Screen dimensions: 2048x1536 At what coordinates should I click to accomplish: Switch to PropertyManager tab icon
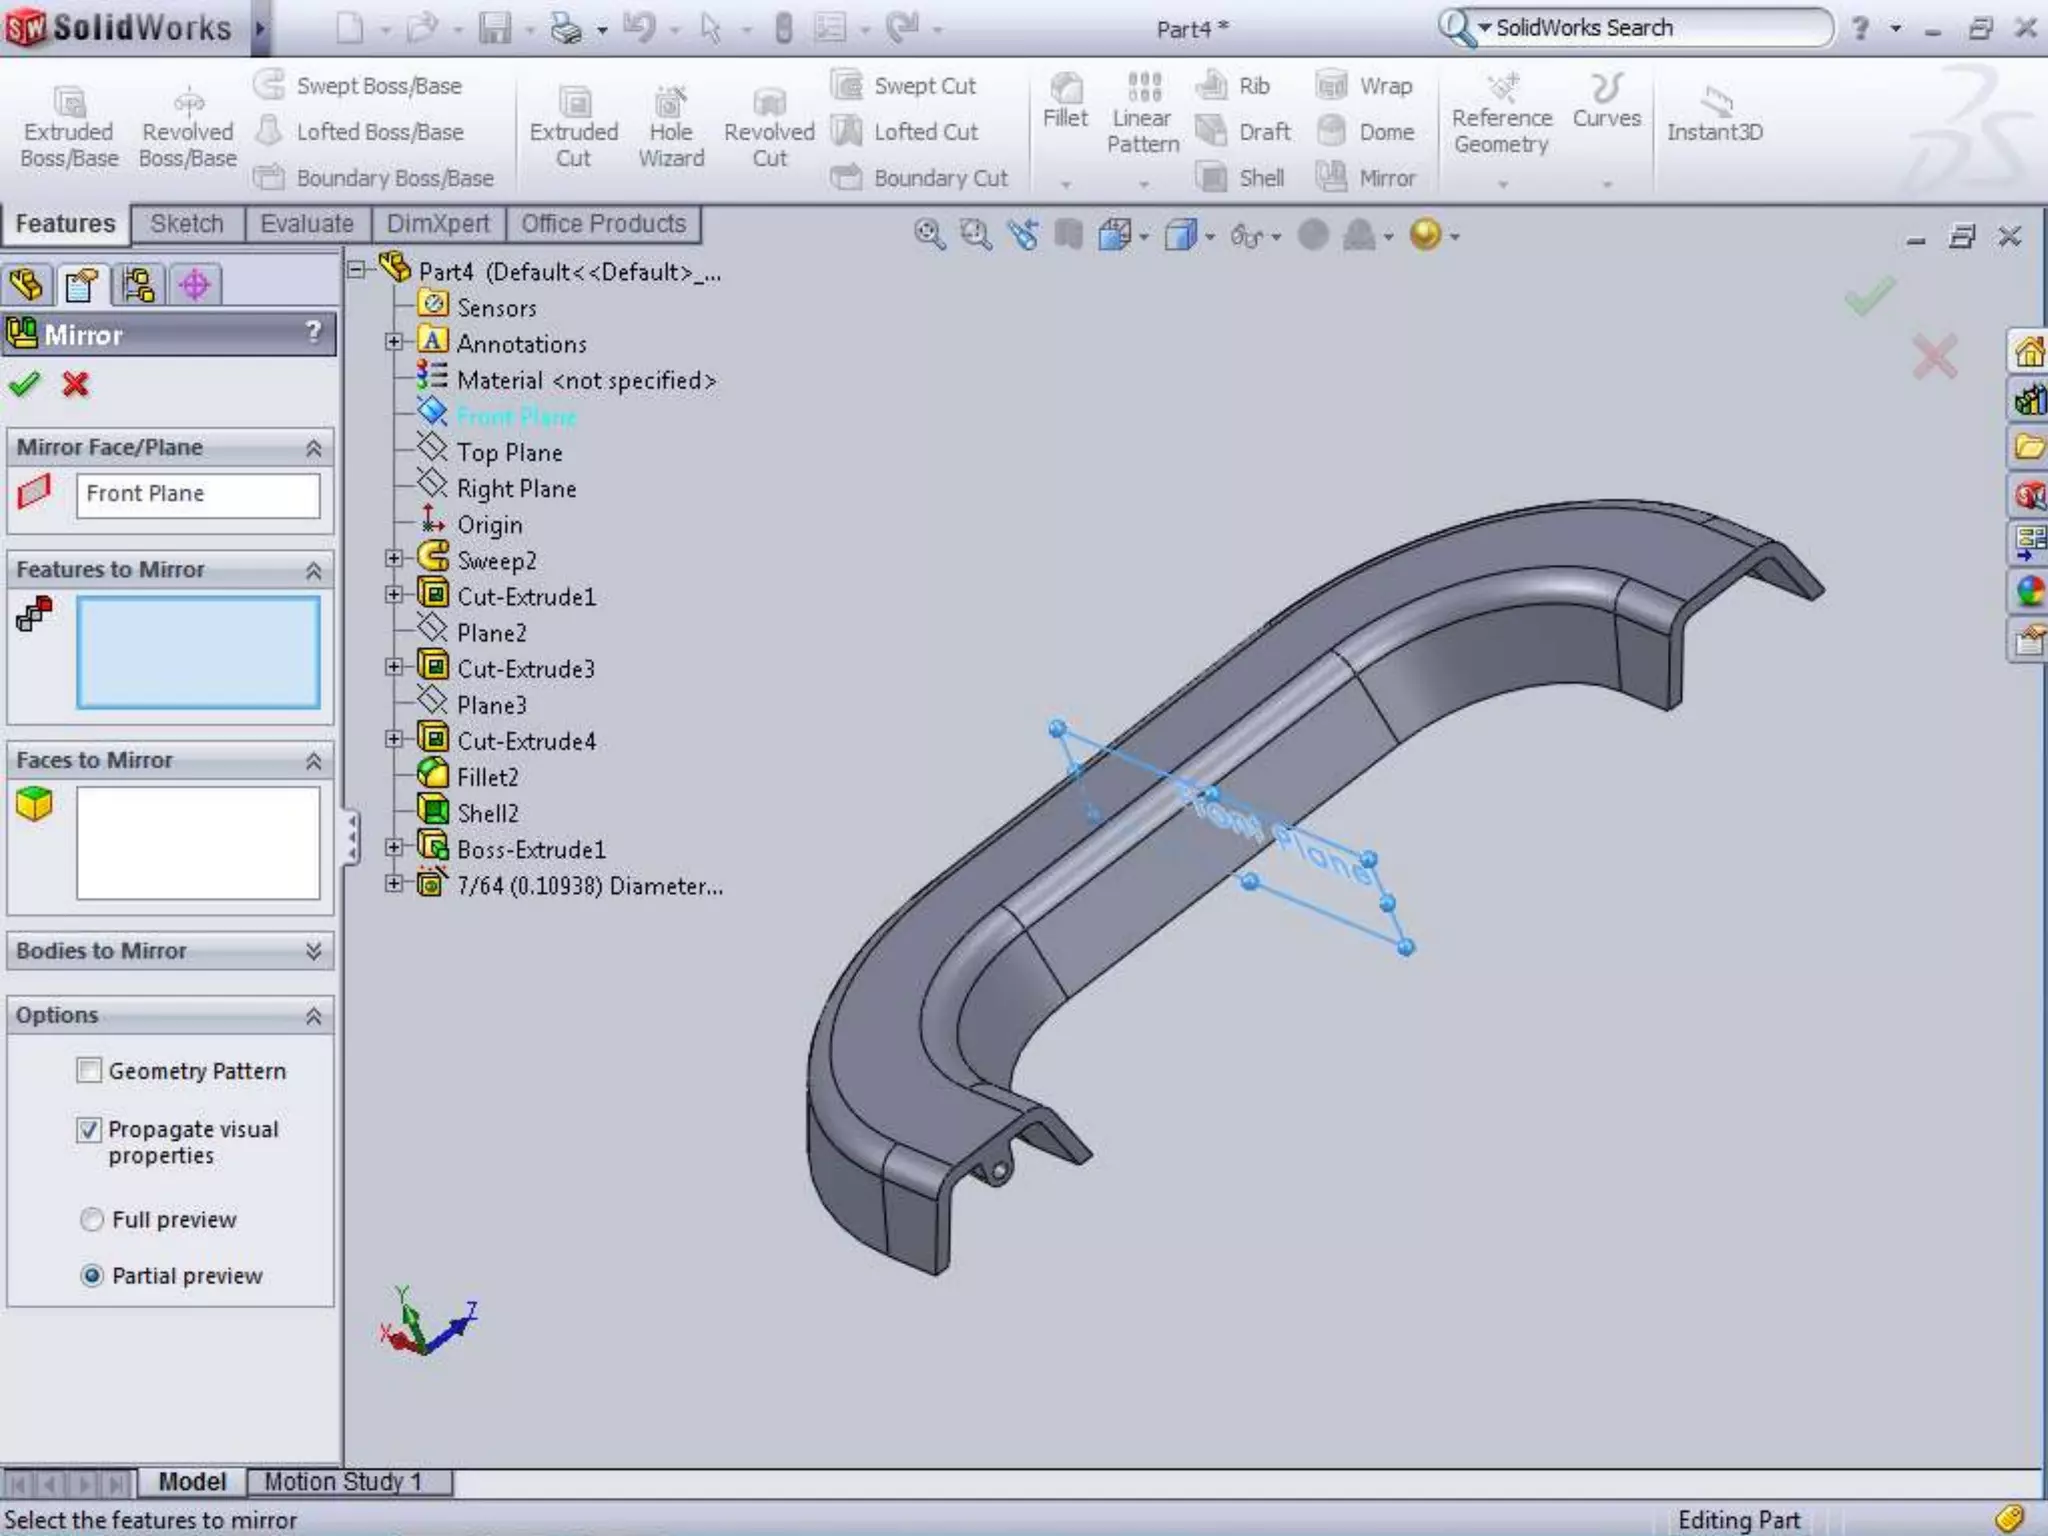82,286
